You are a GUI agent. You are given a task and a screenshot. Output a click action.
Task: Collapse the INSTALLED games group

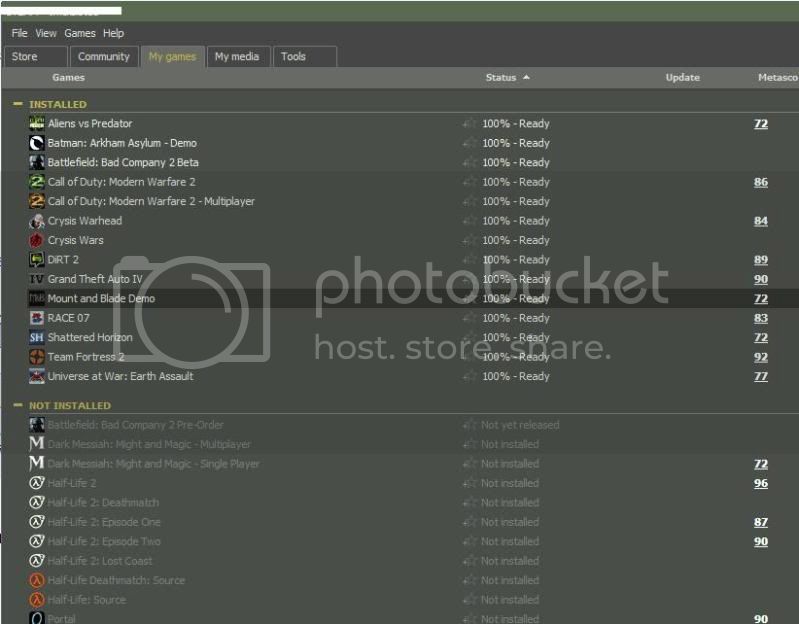point(18,104)
